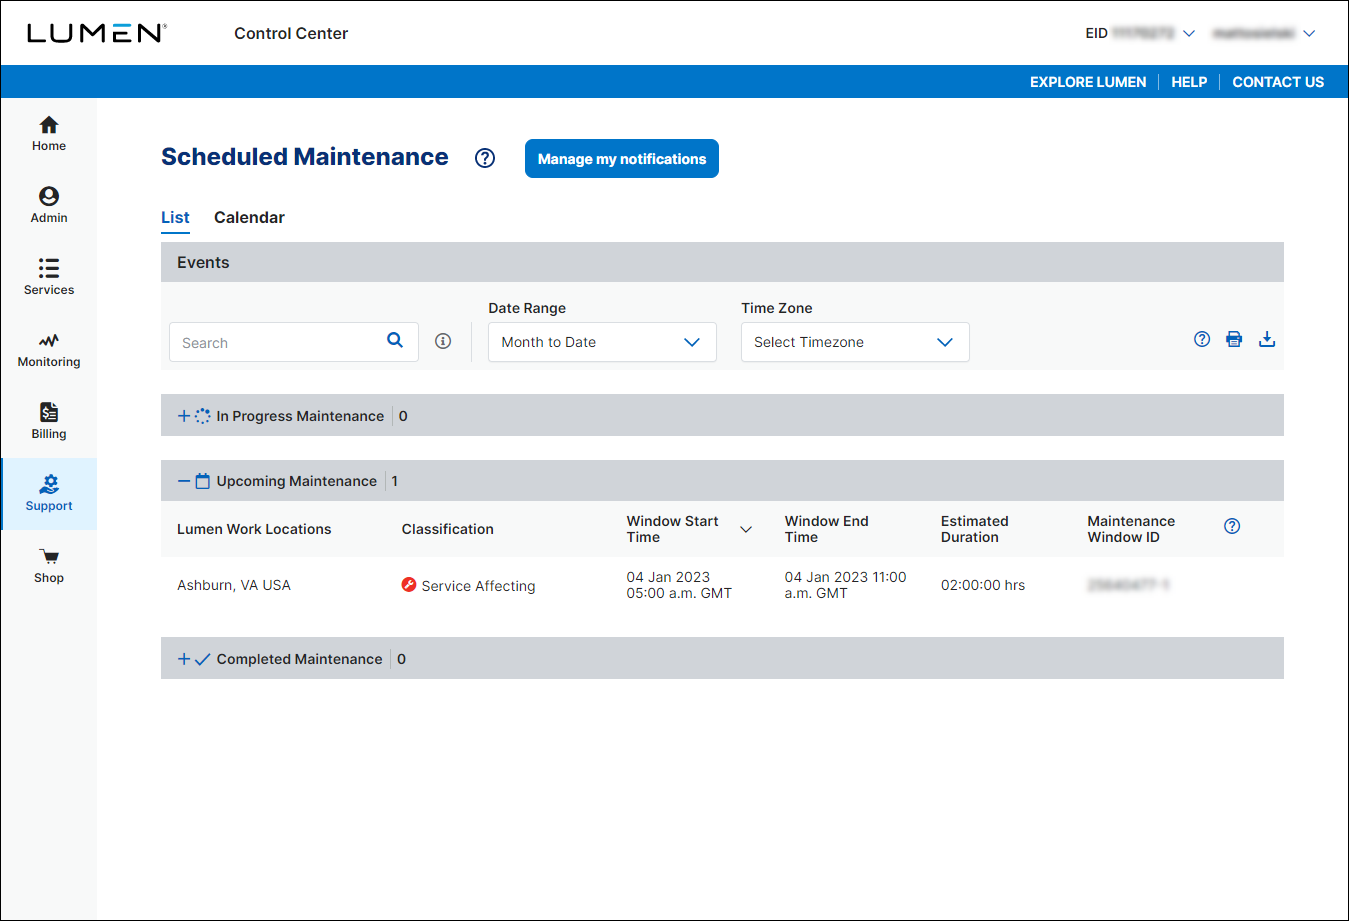Open the Monitoring section
Screen dimensions: 1349x921
pyautogui.click(x=48, y=350)
